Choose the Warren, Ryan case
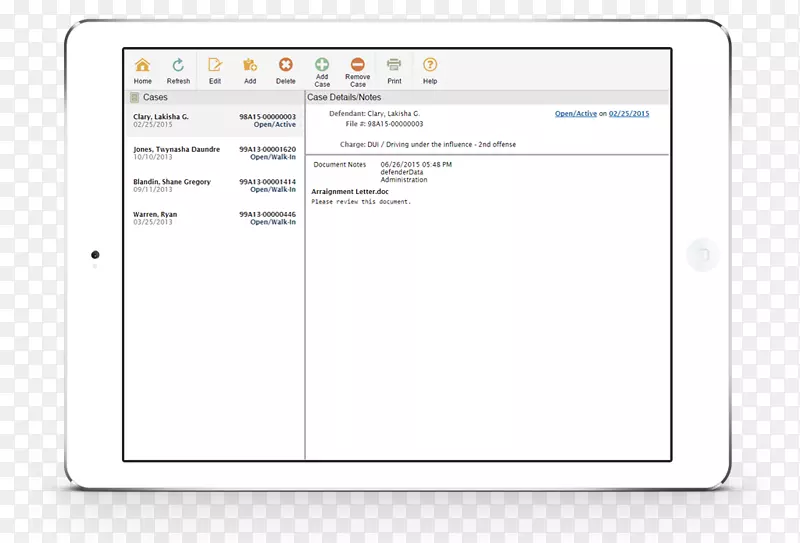The width and height of the screenshot is (800, 543). tap(155, 214)
